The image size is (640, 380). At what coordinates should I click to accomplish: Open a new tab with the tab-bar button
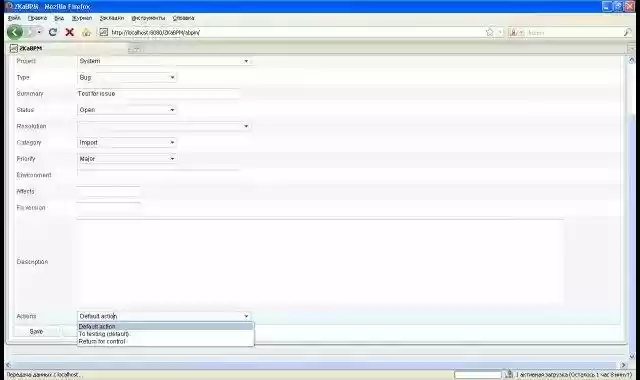click(x=135, y=49)
